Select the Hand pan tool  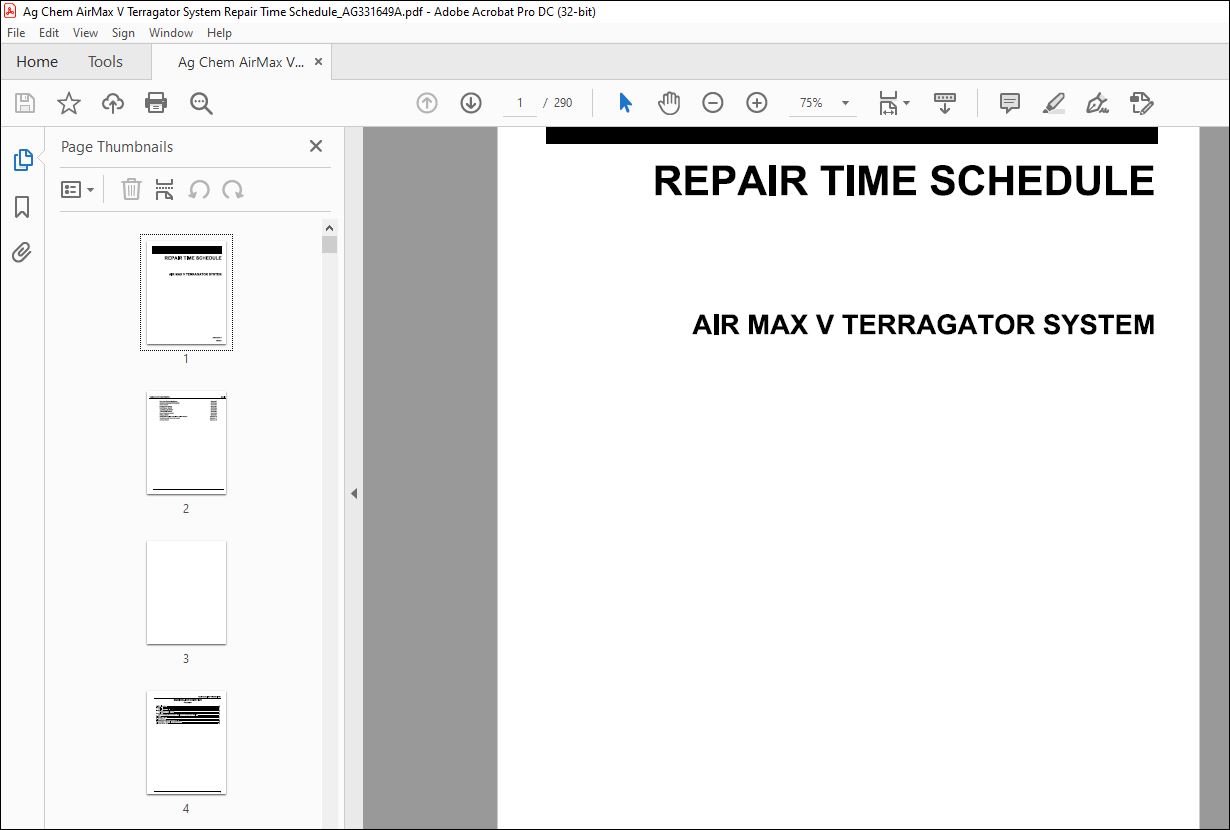click(x=668, y=103)
